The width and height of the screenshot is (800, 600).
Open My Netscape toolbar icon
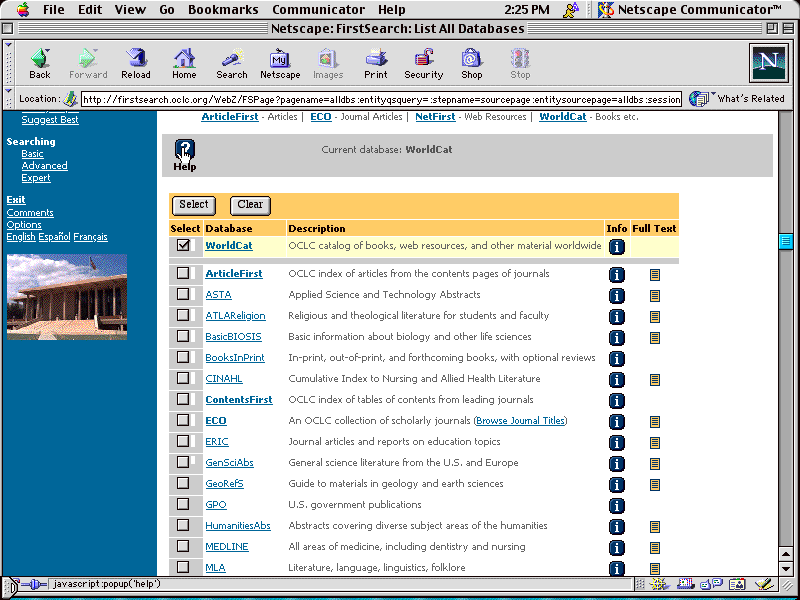[x=280, y=64]
